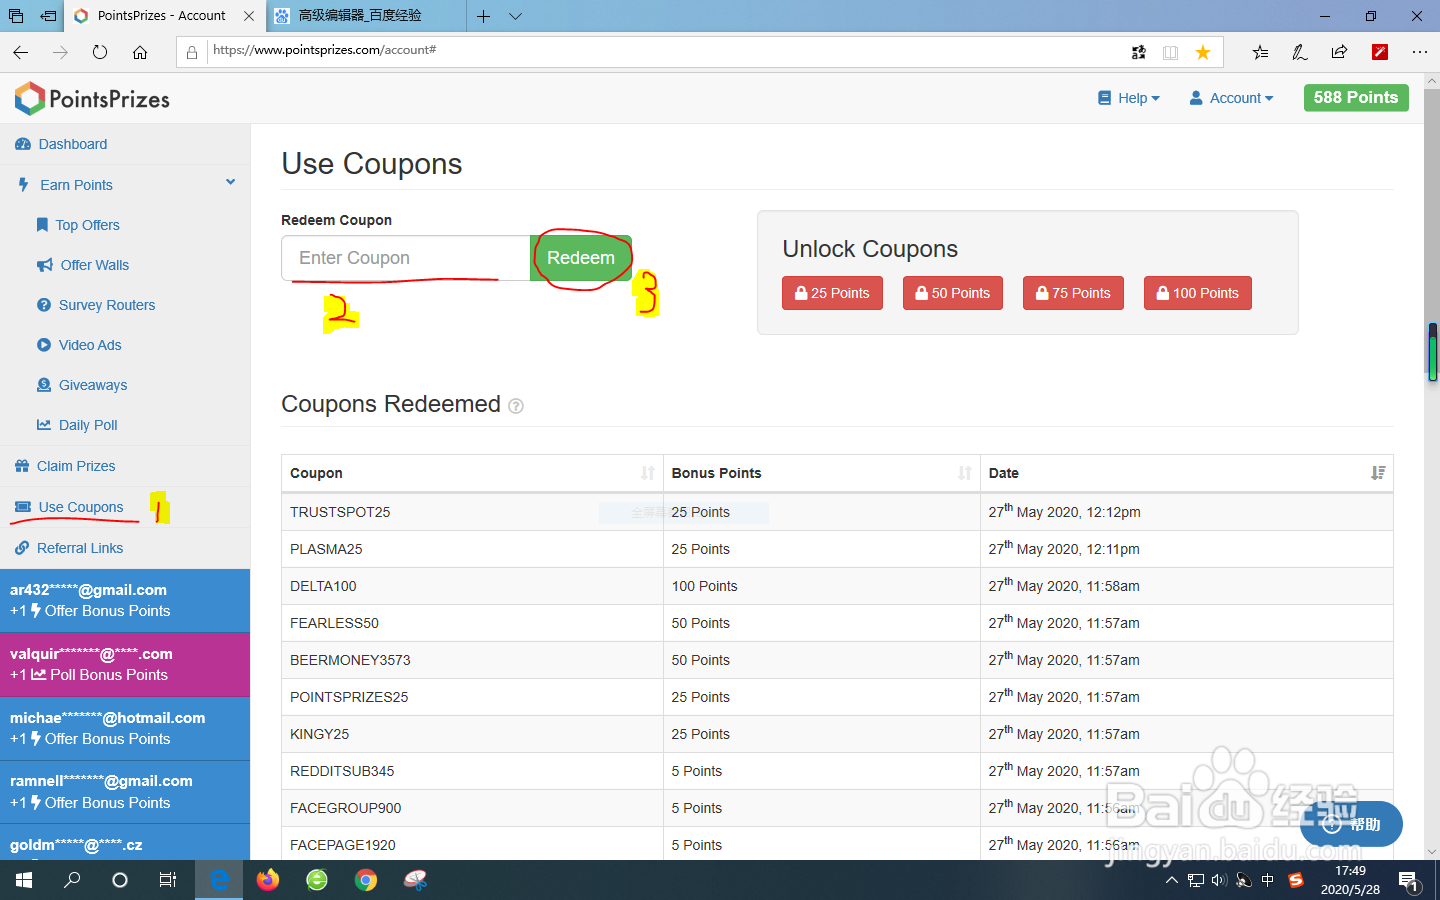Click the browser forward arrow
Viewport: 1440px width, 900px height.
point(60,52)
